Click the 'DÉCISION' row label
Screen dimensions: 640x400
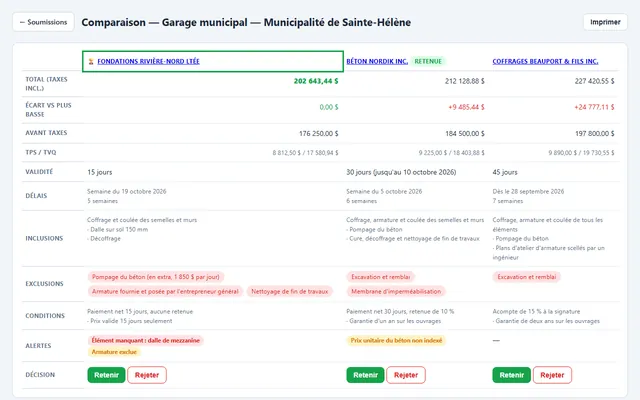coord(40,375)
